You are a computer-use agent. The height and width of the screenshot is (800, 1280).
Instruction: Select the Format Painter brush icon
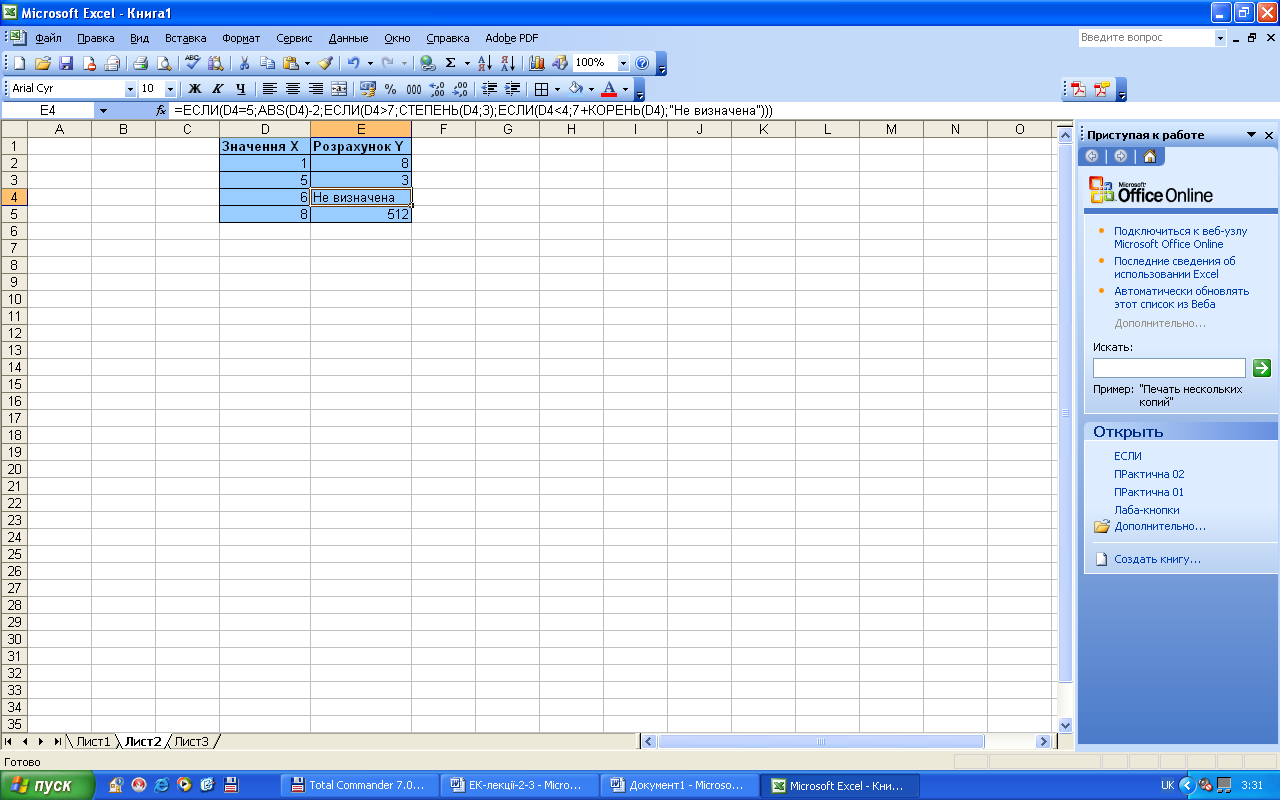325,63
